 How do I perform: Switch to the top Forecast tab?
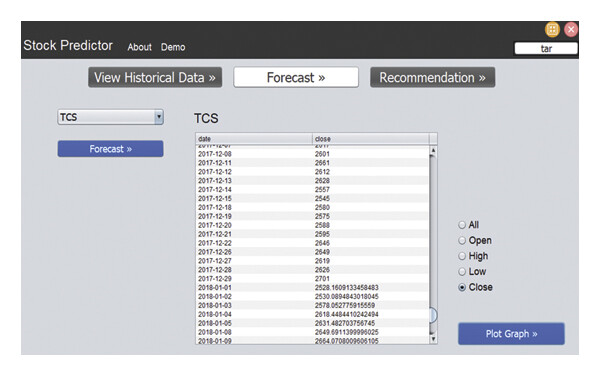point(296,77)
